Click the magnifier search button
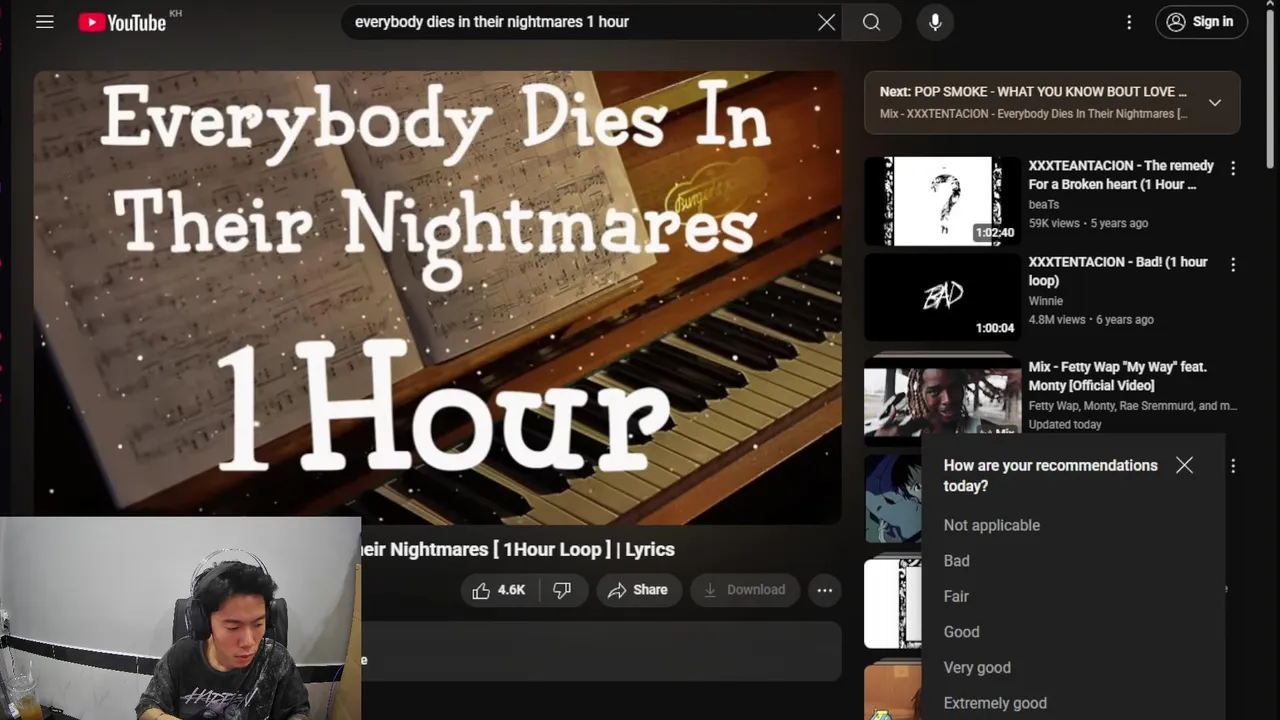The image size is (1280, 720). pyautogui.click(x=872, y=22)
